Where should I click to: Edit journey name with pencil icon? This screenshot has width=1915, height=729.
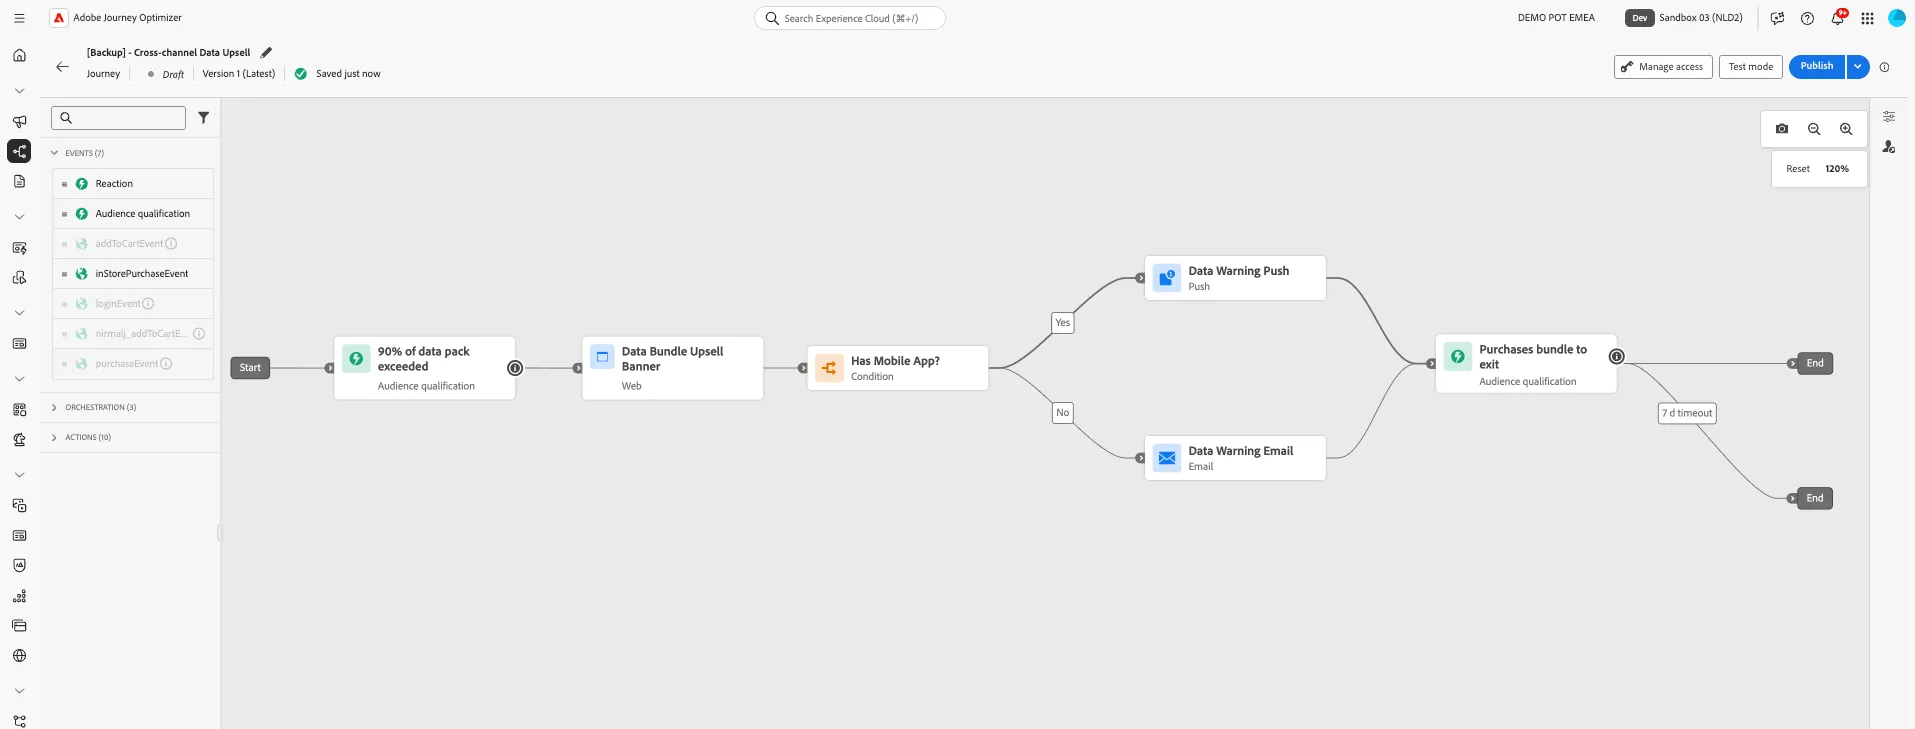pyautogui.click(x=266, y=53)
